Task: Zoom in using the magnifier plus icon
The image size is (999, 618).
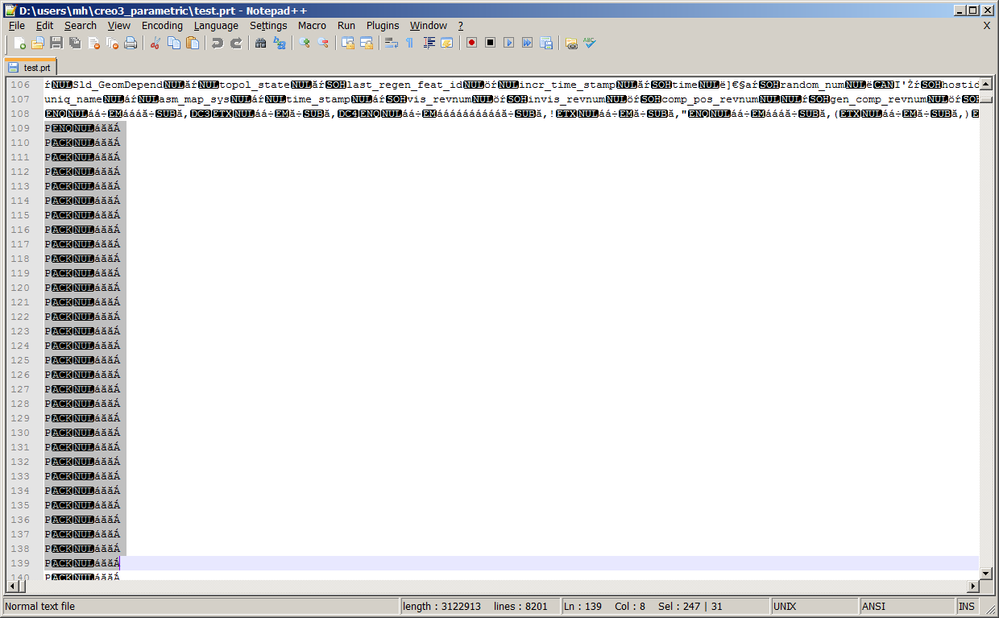Action: [304, 43]
